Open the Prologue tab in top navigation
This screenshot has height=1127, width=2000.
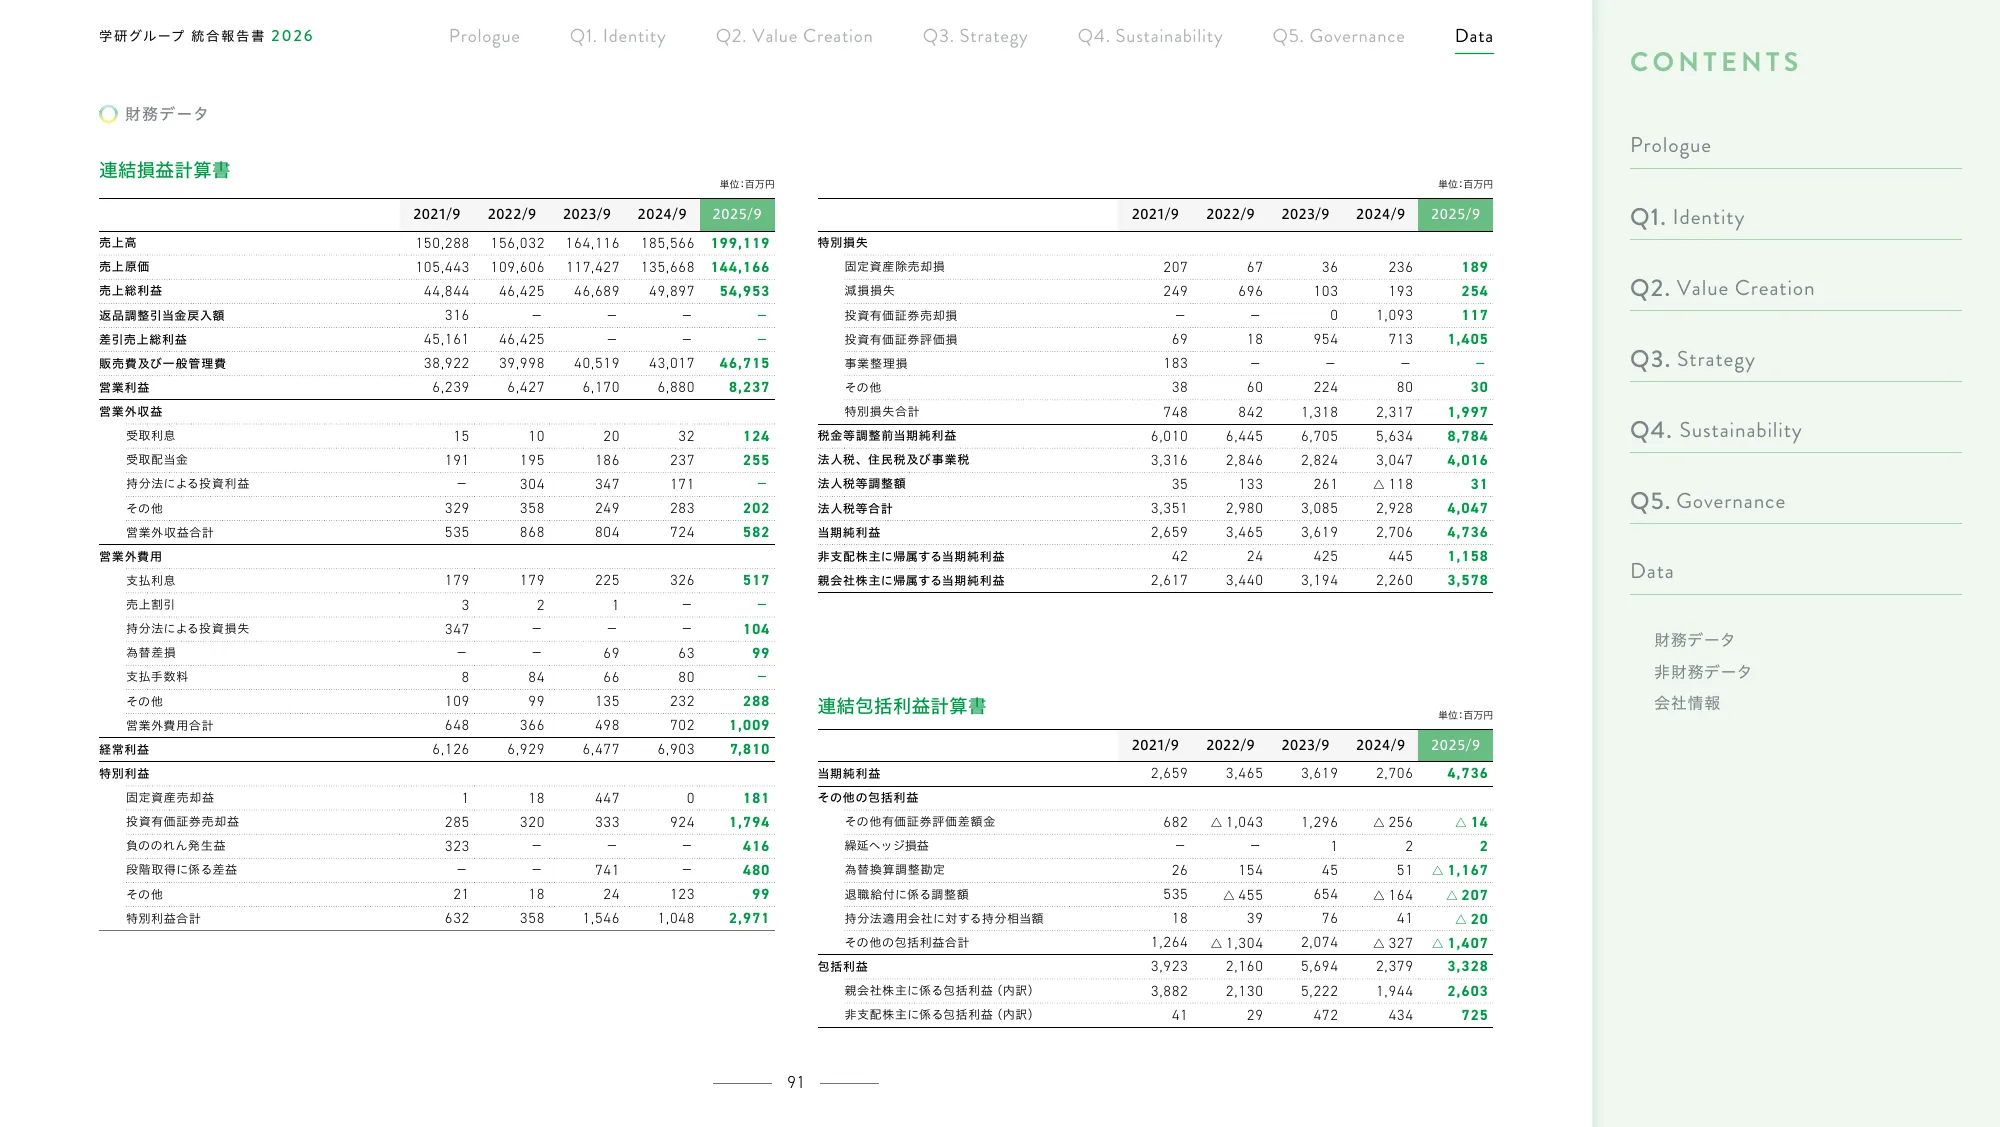point(484,37)
